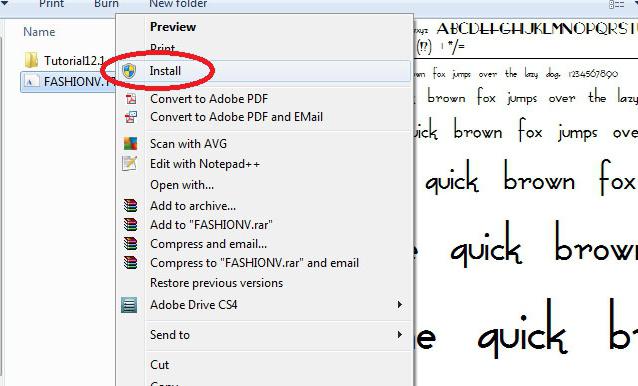The image size is (638, 386).
Task: Click the Notepad++ edit icon
Action: (130, 164)
